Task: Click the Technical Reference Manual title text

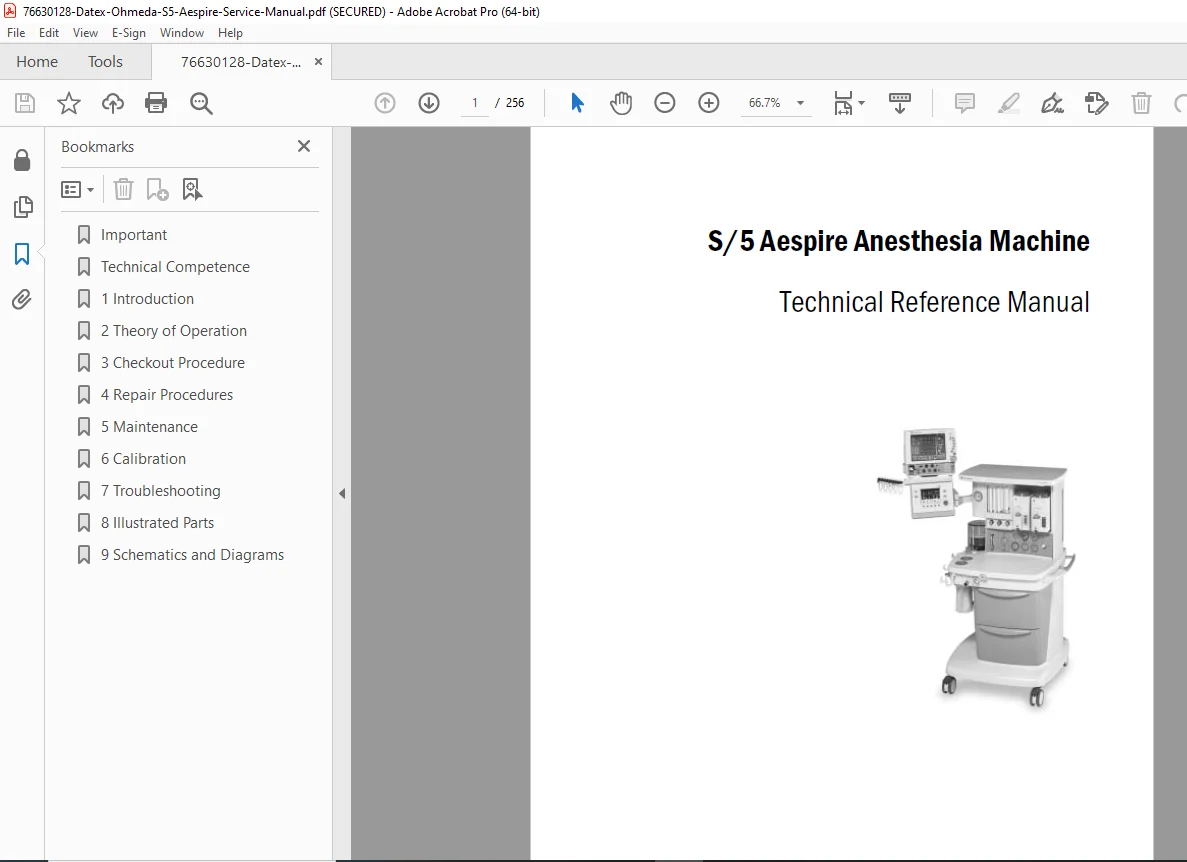Action: click(934, 302)
